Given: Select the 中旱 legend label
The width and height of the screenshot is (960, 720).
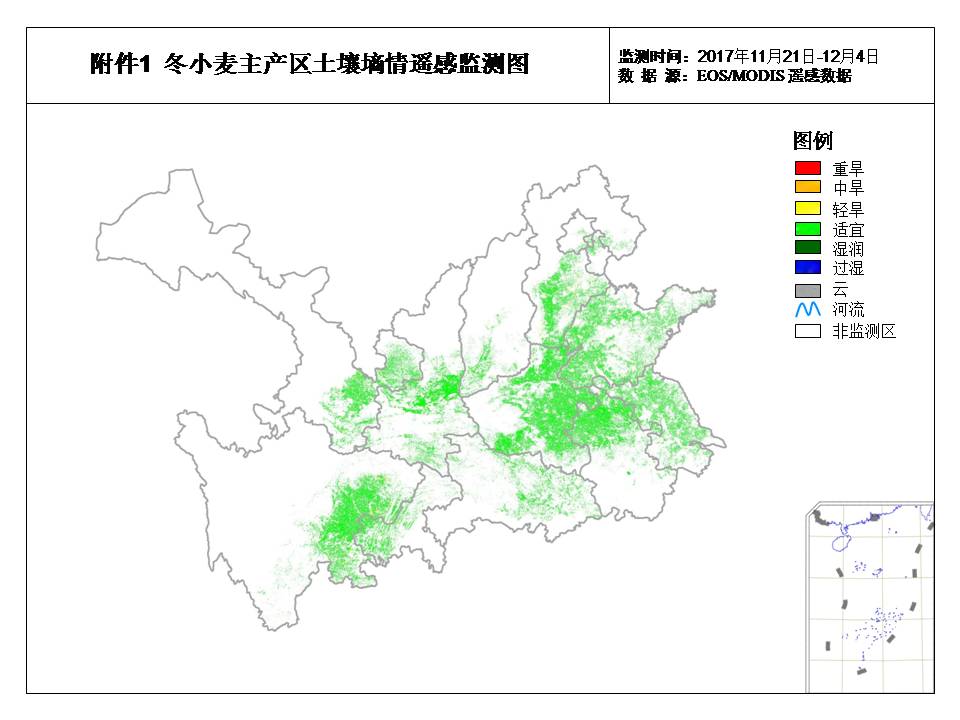Looking at the screenshot, I should pos(848,187).
